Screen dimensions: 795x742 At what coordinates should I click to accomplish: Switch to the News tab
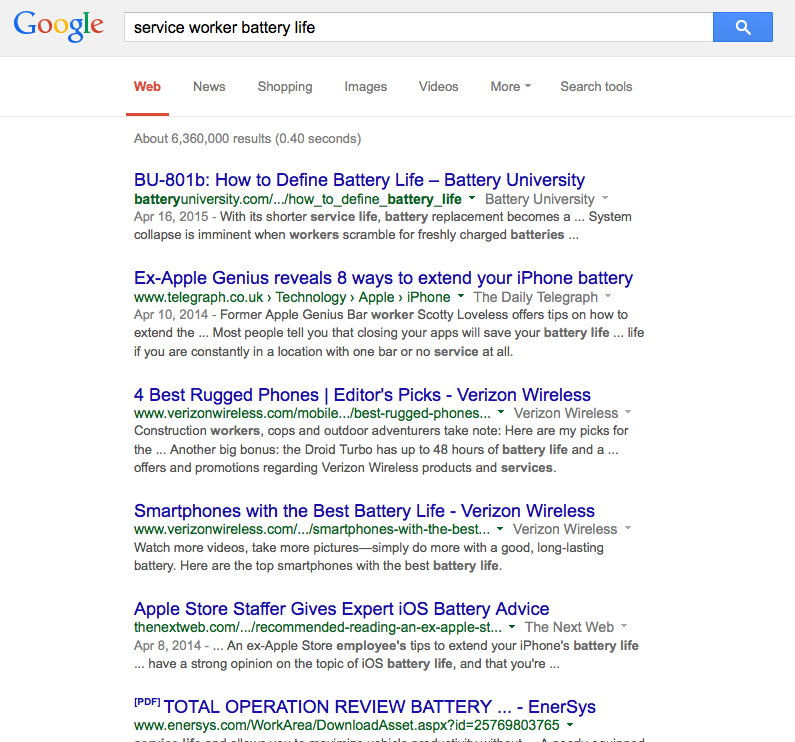point(209,87)
